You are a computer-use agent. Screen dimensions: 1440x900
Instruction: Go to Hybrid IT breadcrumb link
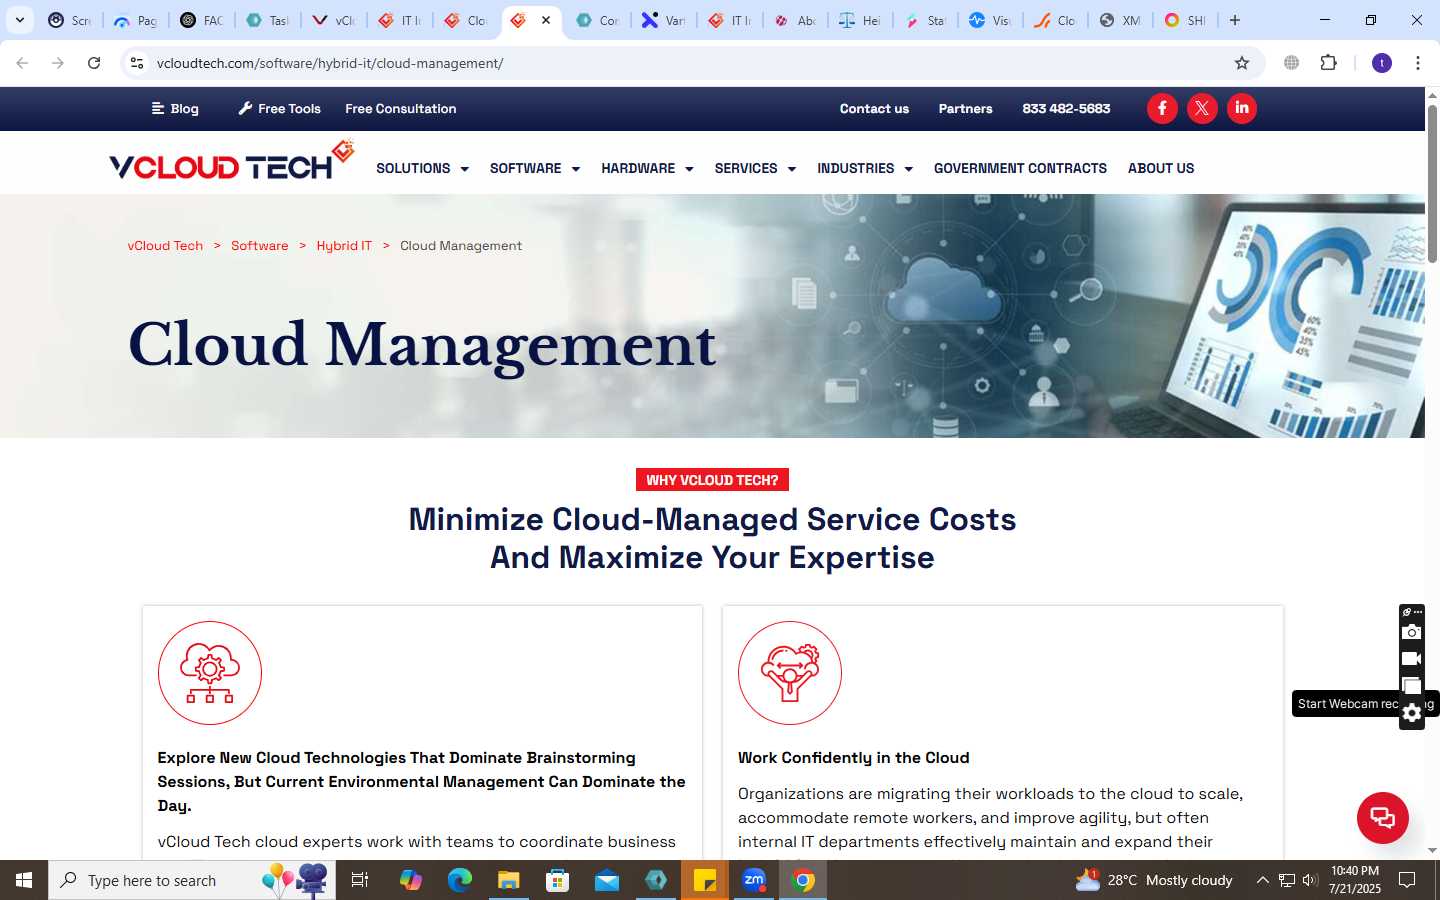(x=344, y=245)
